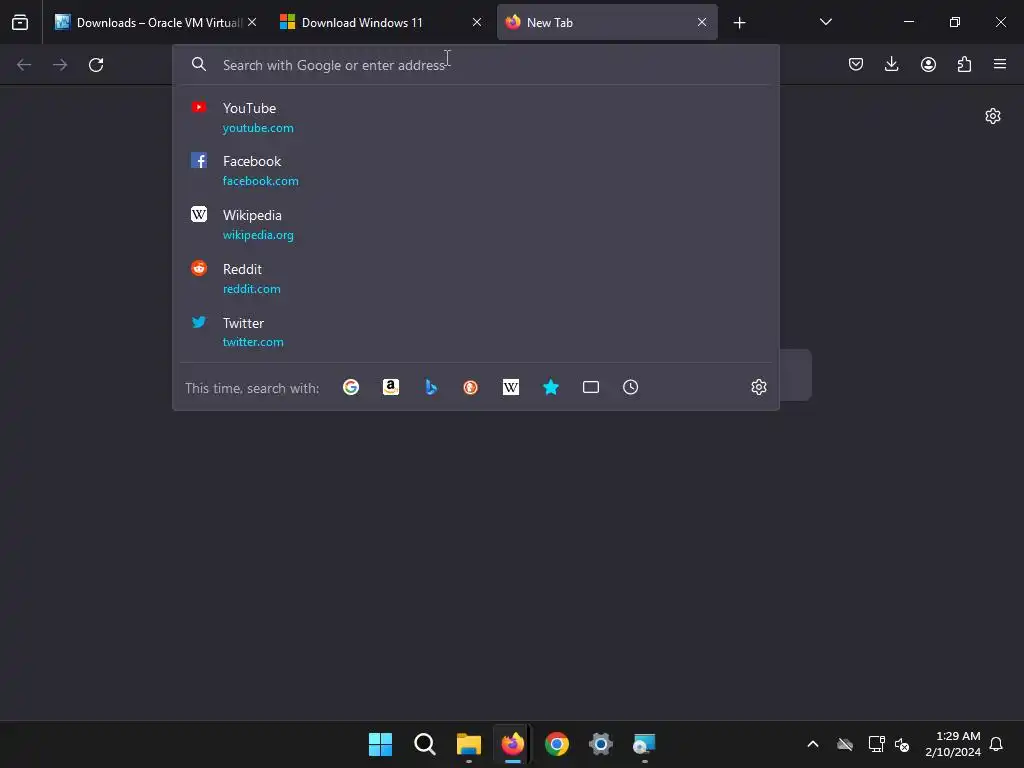
Task: Click the muted volume tray icon
Action: pyautogui.click(x=903, y=744)
